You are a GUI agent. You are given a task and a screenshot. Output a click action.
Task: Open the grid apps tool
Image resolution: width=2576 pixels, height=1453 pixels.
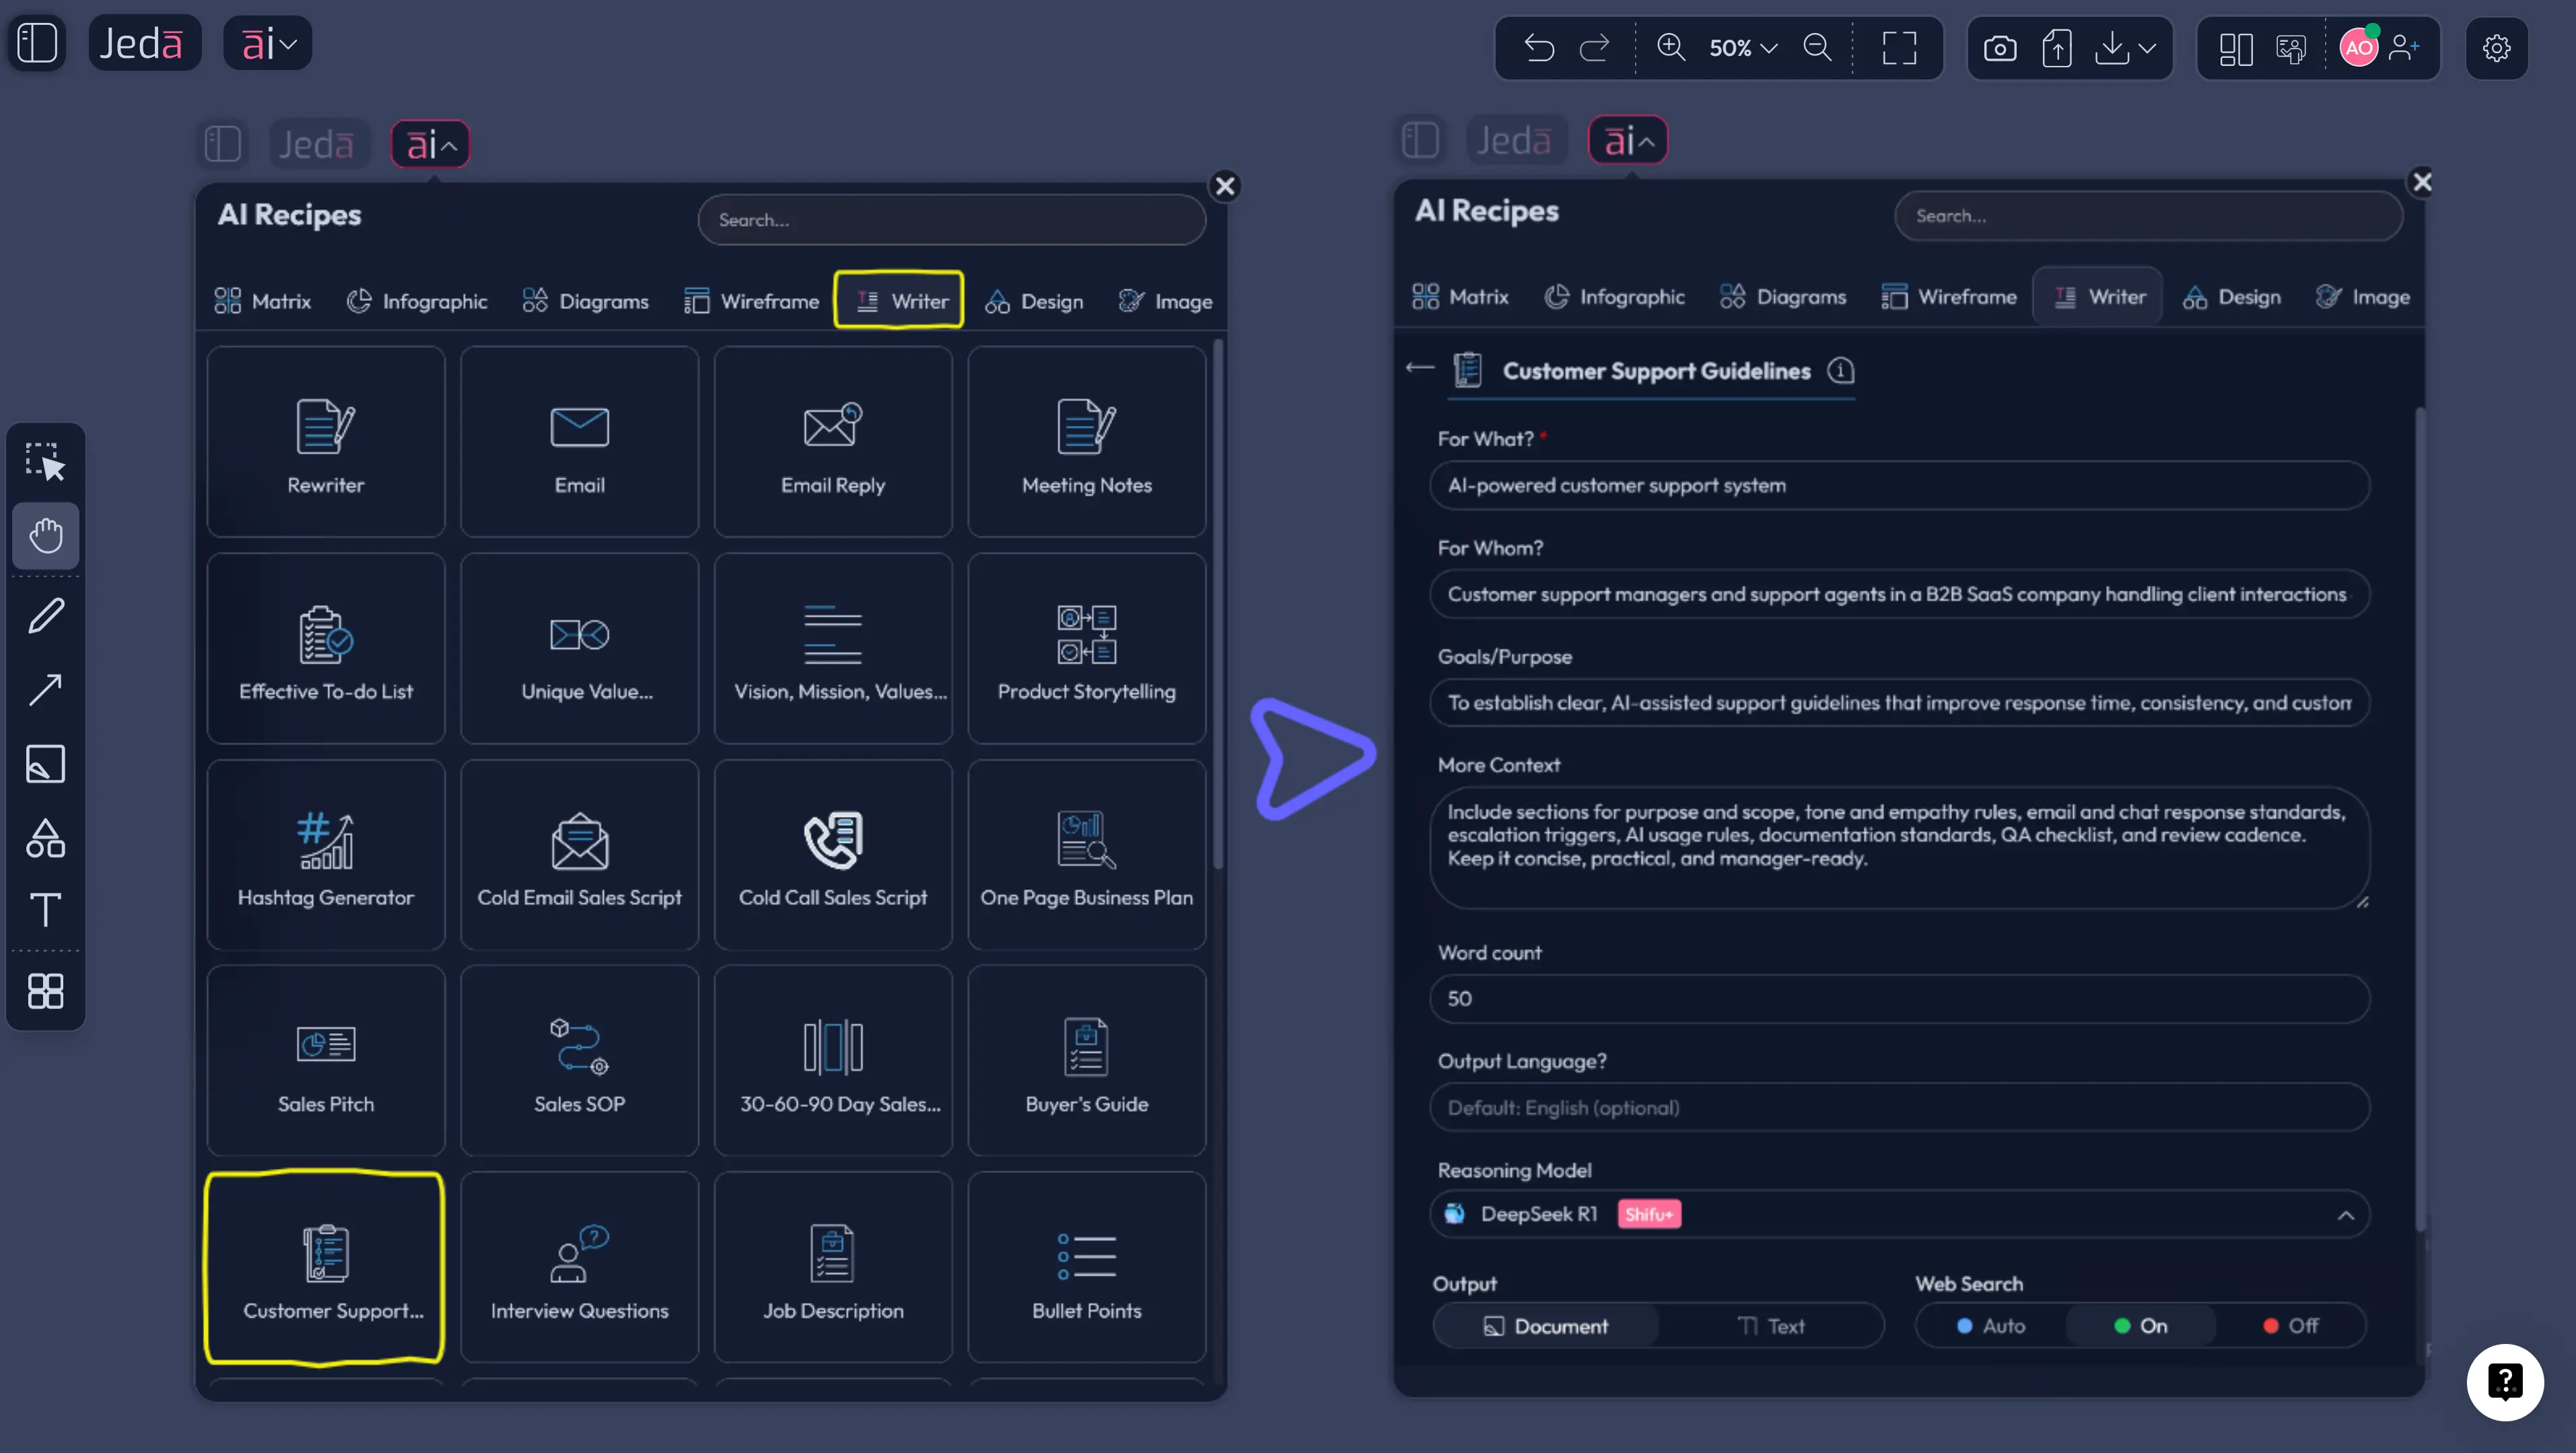pos(46,991)
